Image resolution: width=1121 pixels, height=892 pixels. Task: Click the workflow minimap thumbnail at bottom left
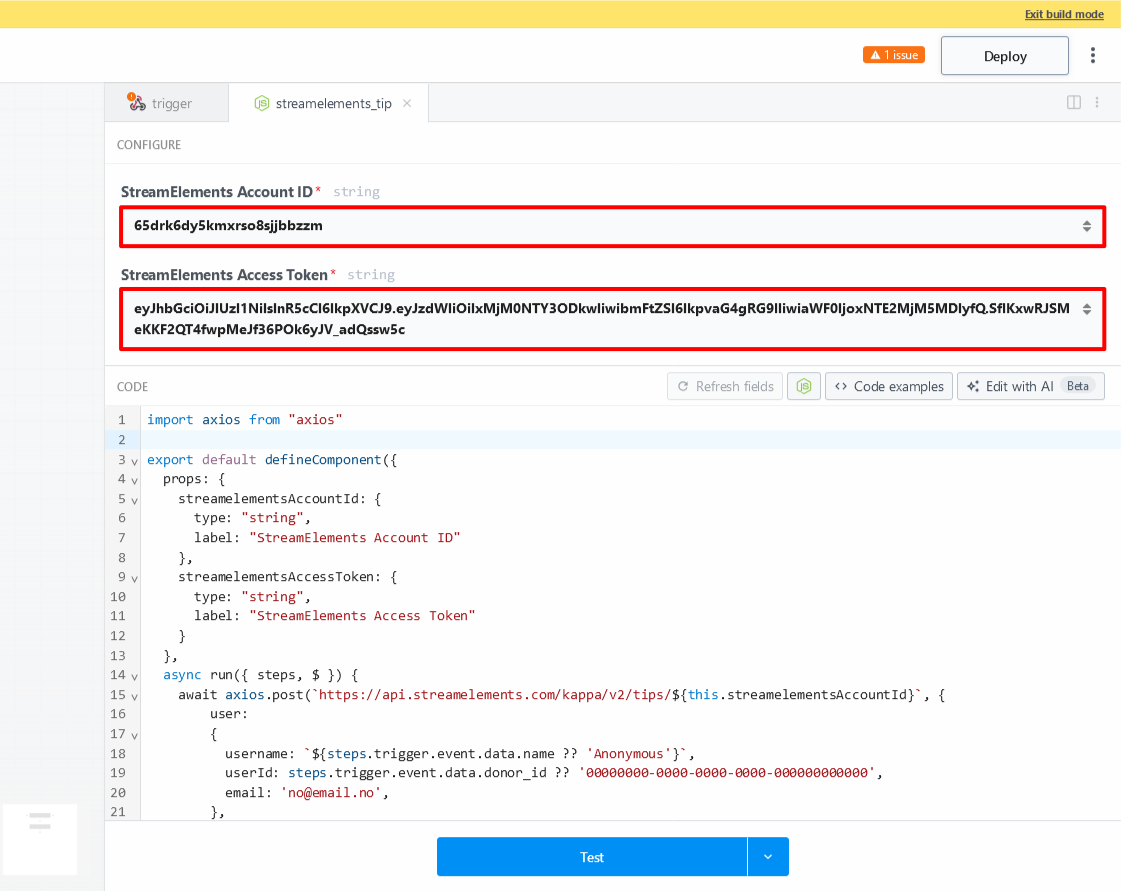tap(40, 839)
